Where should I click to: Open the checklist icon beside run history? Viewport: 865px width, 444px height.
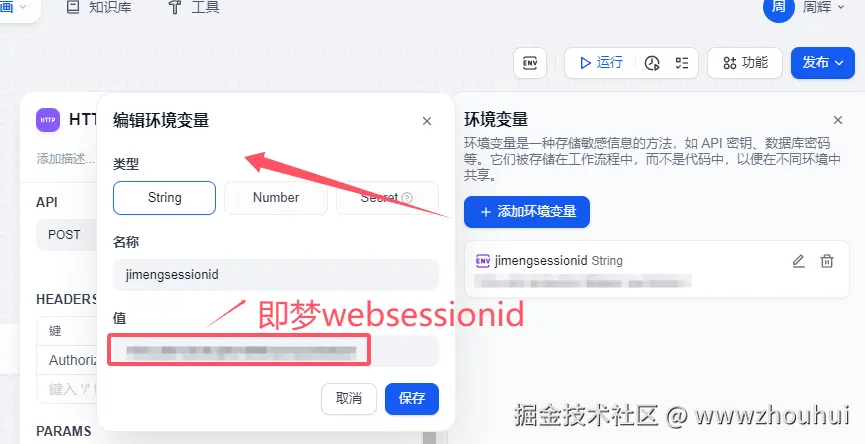682,63
